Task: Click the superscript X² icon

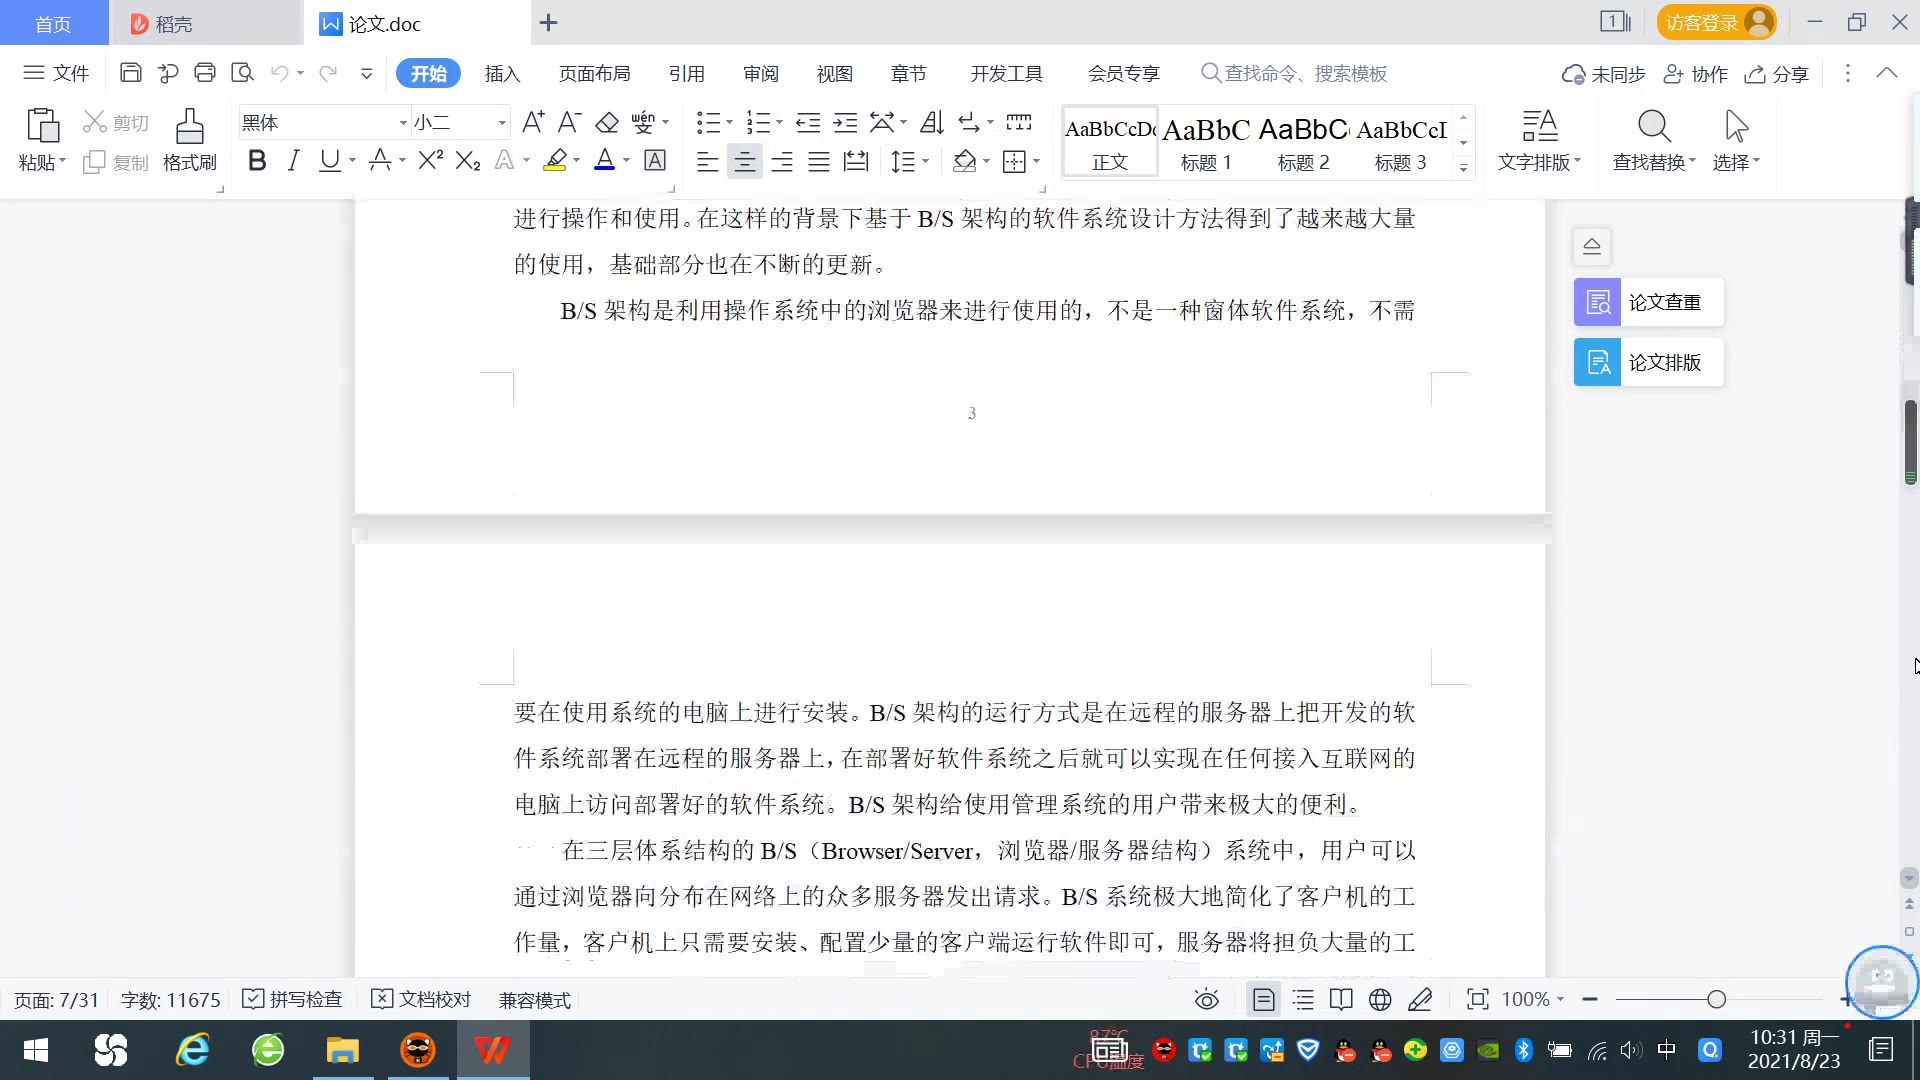Action: click(430, 161)
